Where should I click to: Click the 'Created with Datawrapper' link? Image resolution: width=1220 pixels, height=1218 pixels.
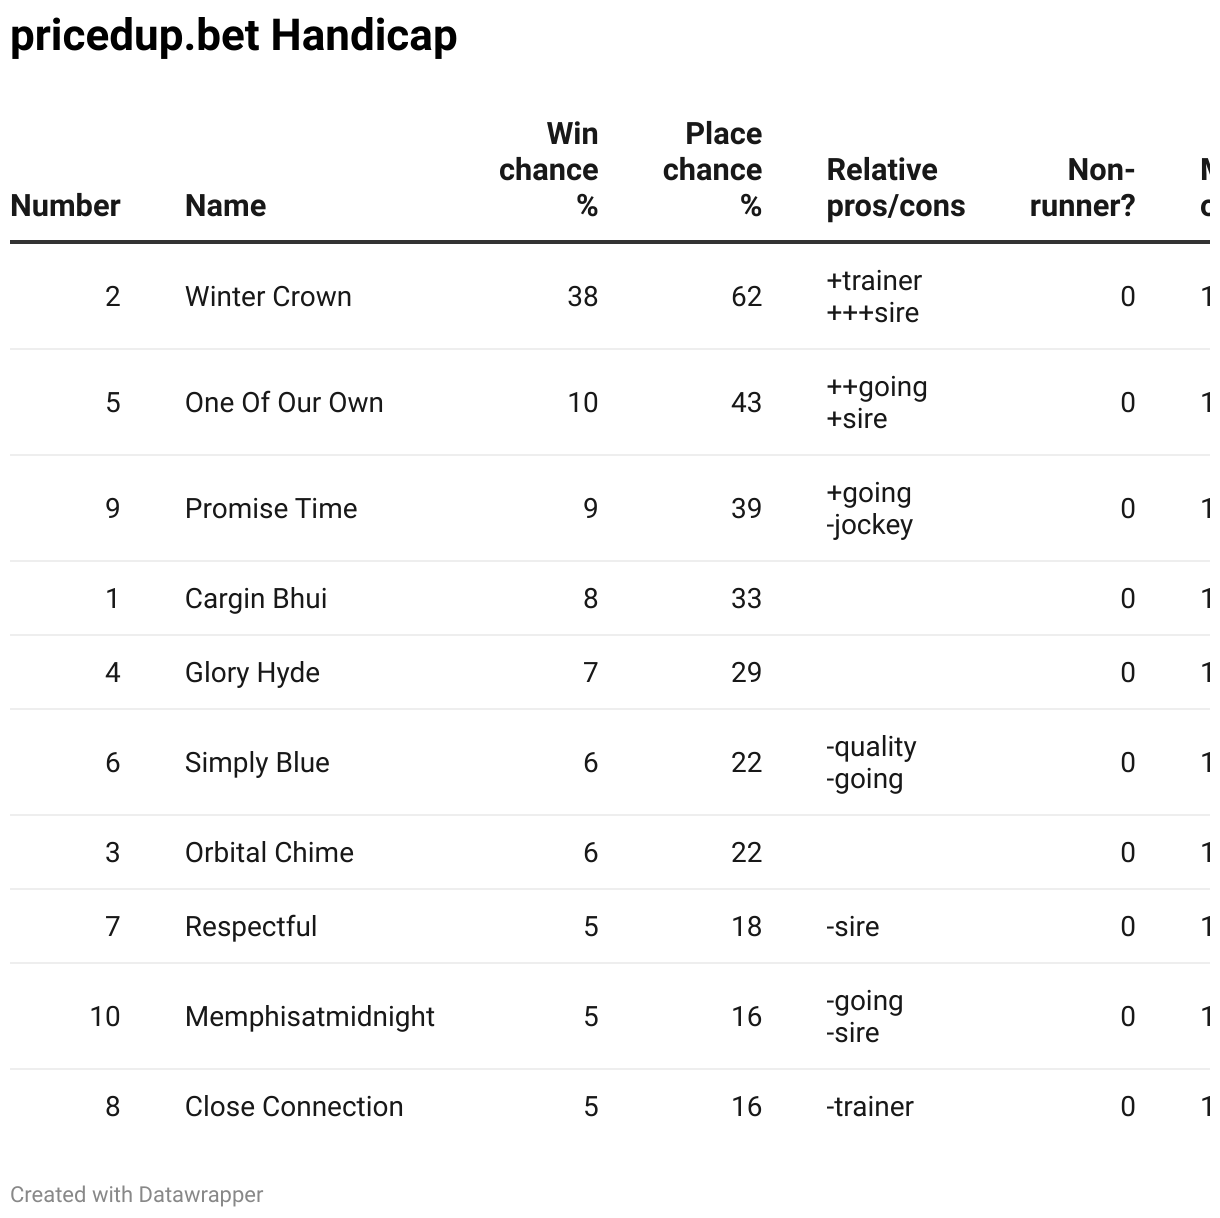(137, 1195)
